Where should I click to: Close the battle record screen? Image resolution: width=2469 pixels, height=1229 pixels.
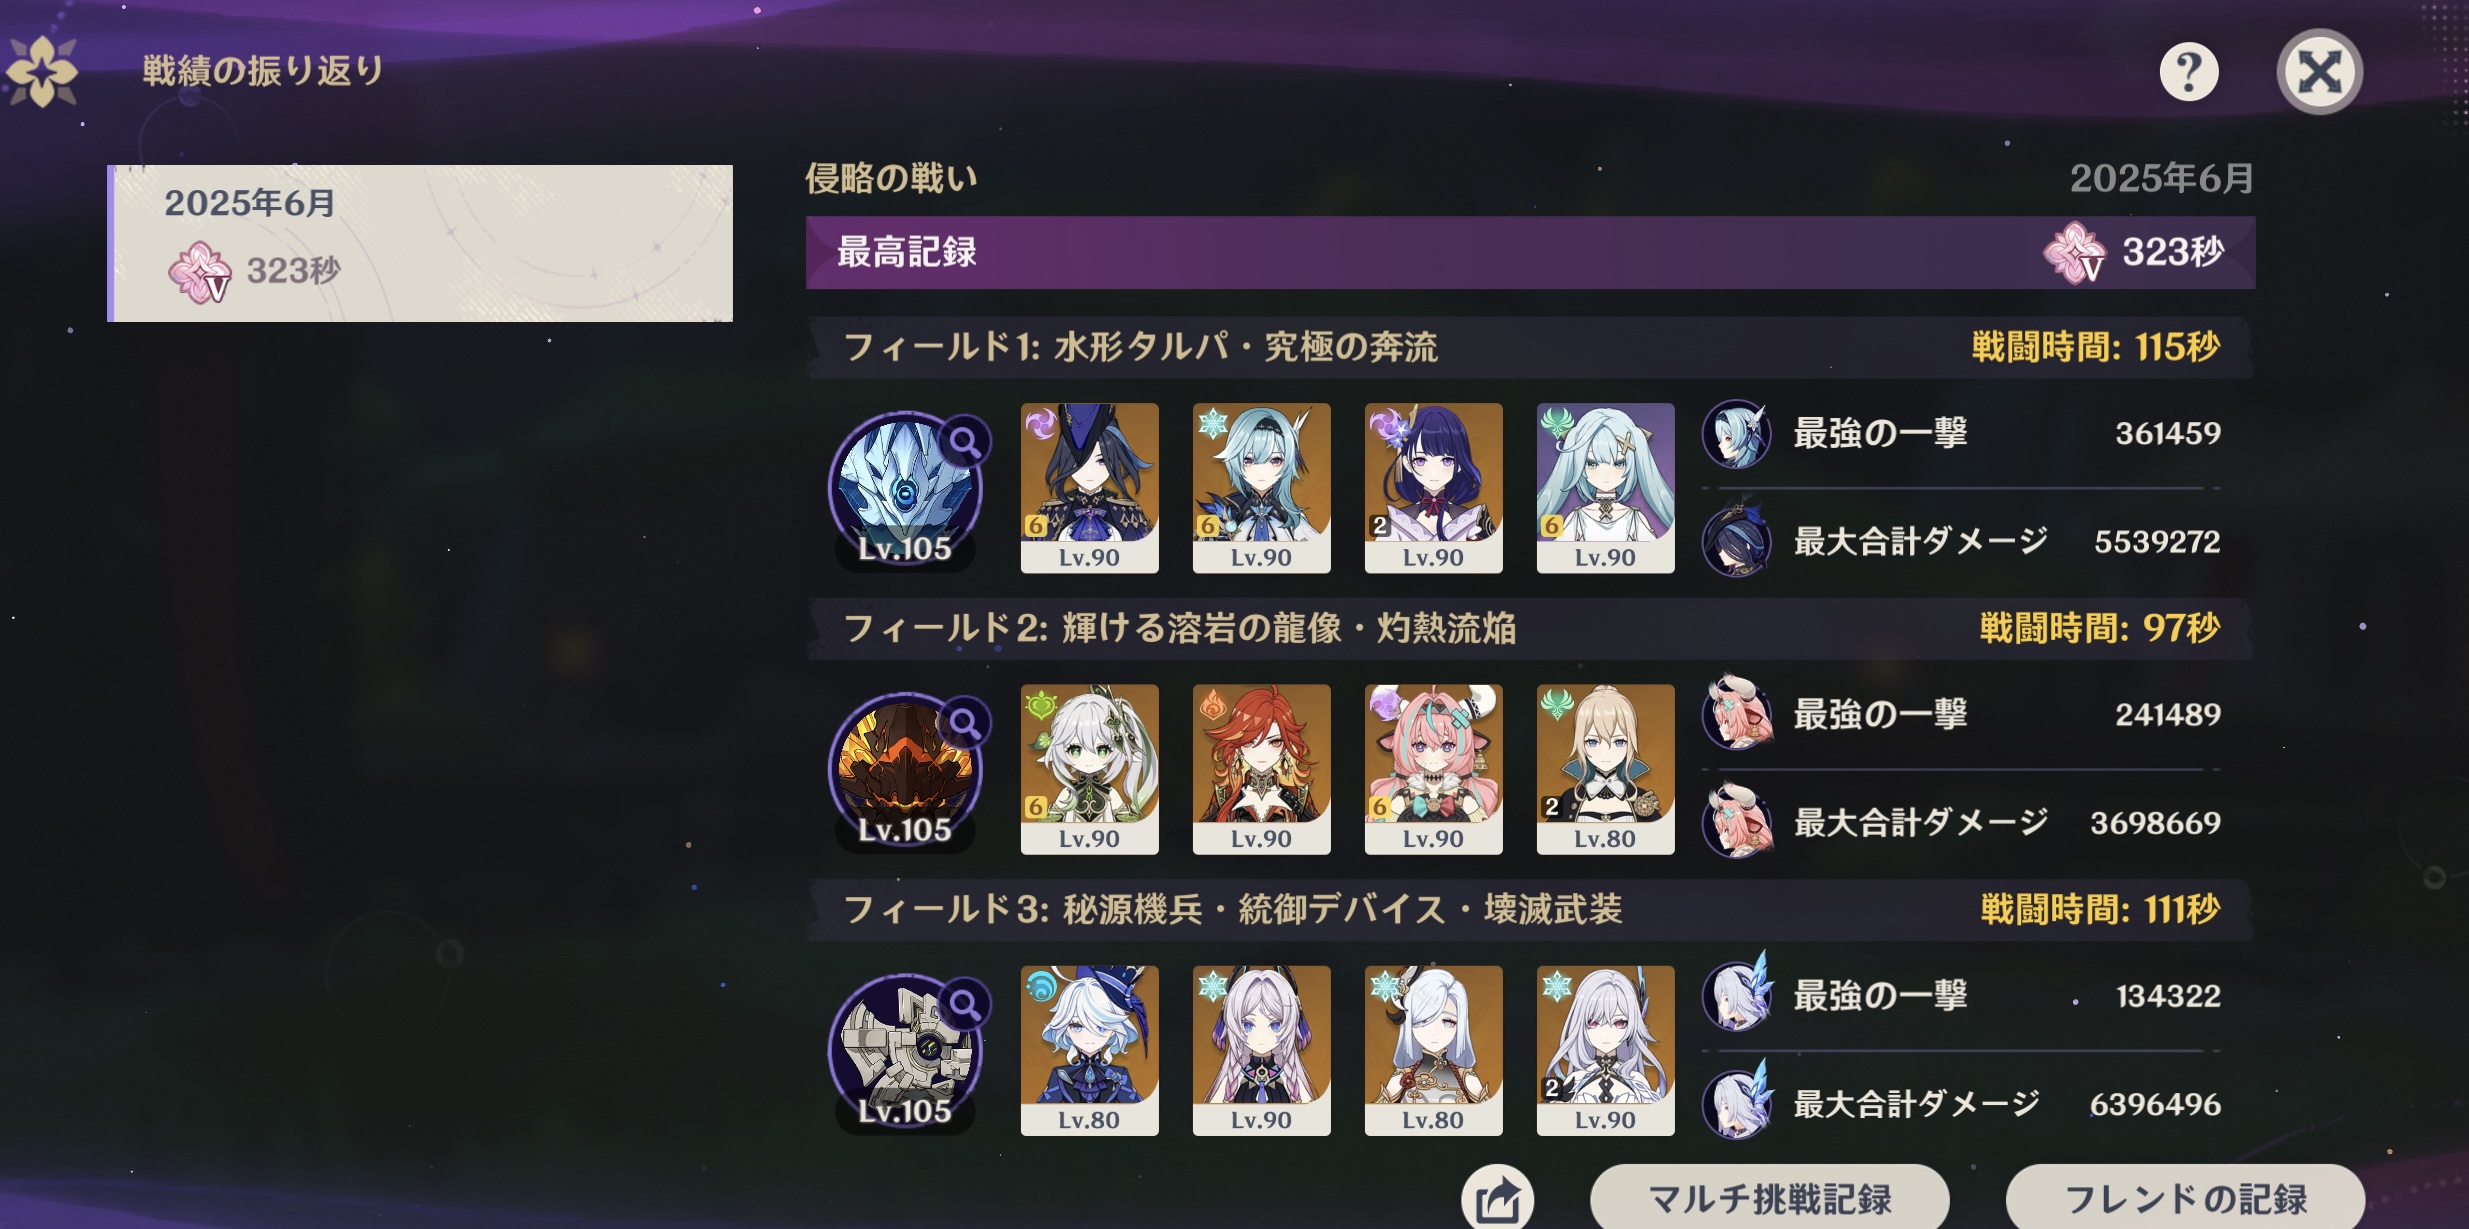pyautogui.click(x=2319, y=72)
